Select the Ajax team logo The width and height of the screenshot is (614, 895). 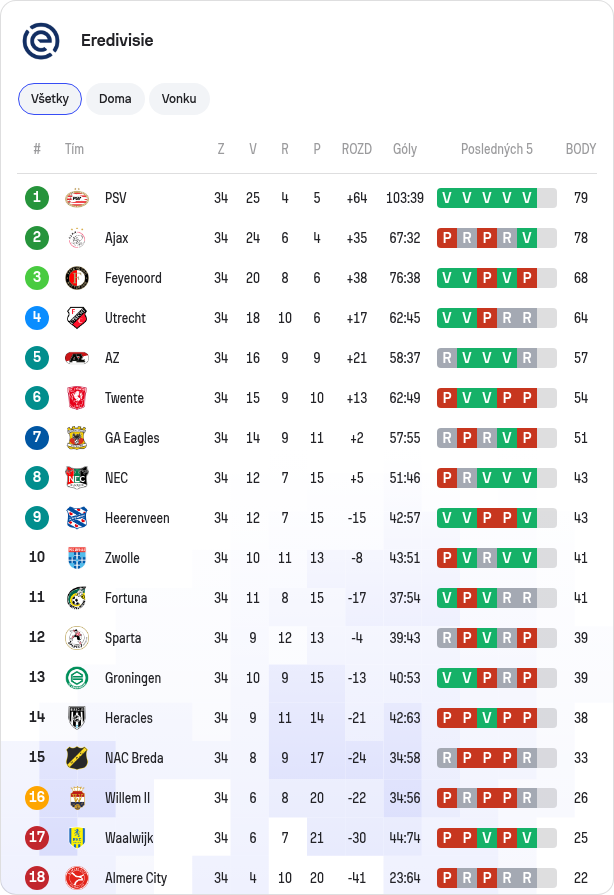pos(76,238)
